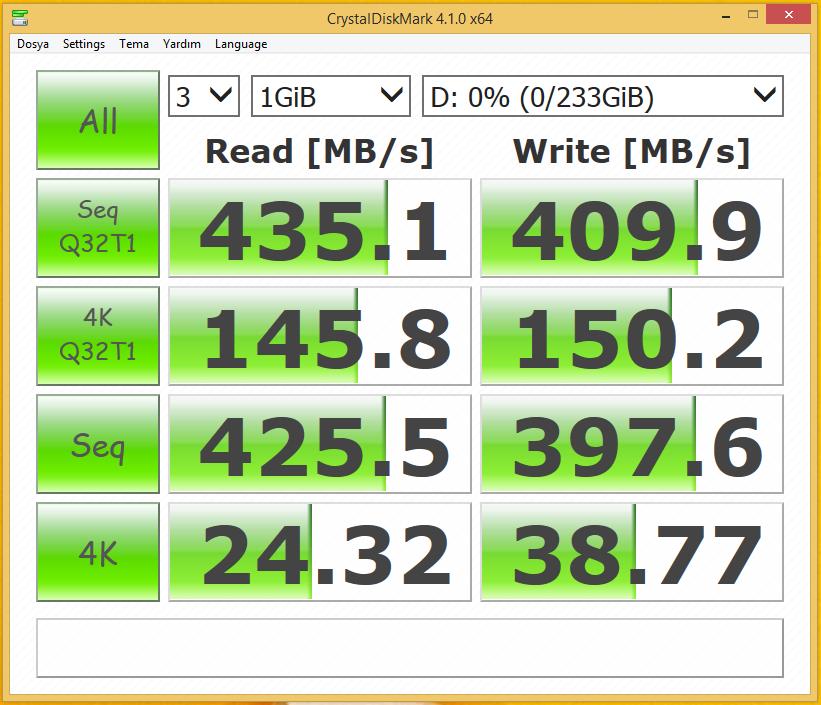
Task: Open the Dosya menu
Action: pyautogui.click(x=33, y=44)
